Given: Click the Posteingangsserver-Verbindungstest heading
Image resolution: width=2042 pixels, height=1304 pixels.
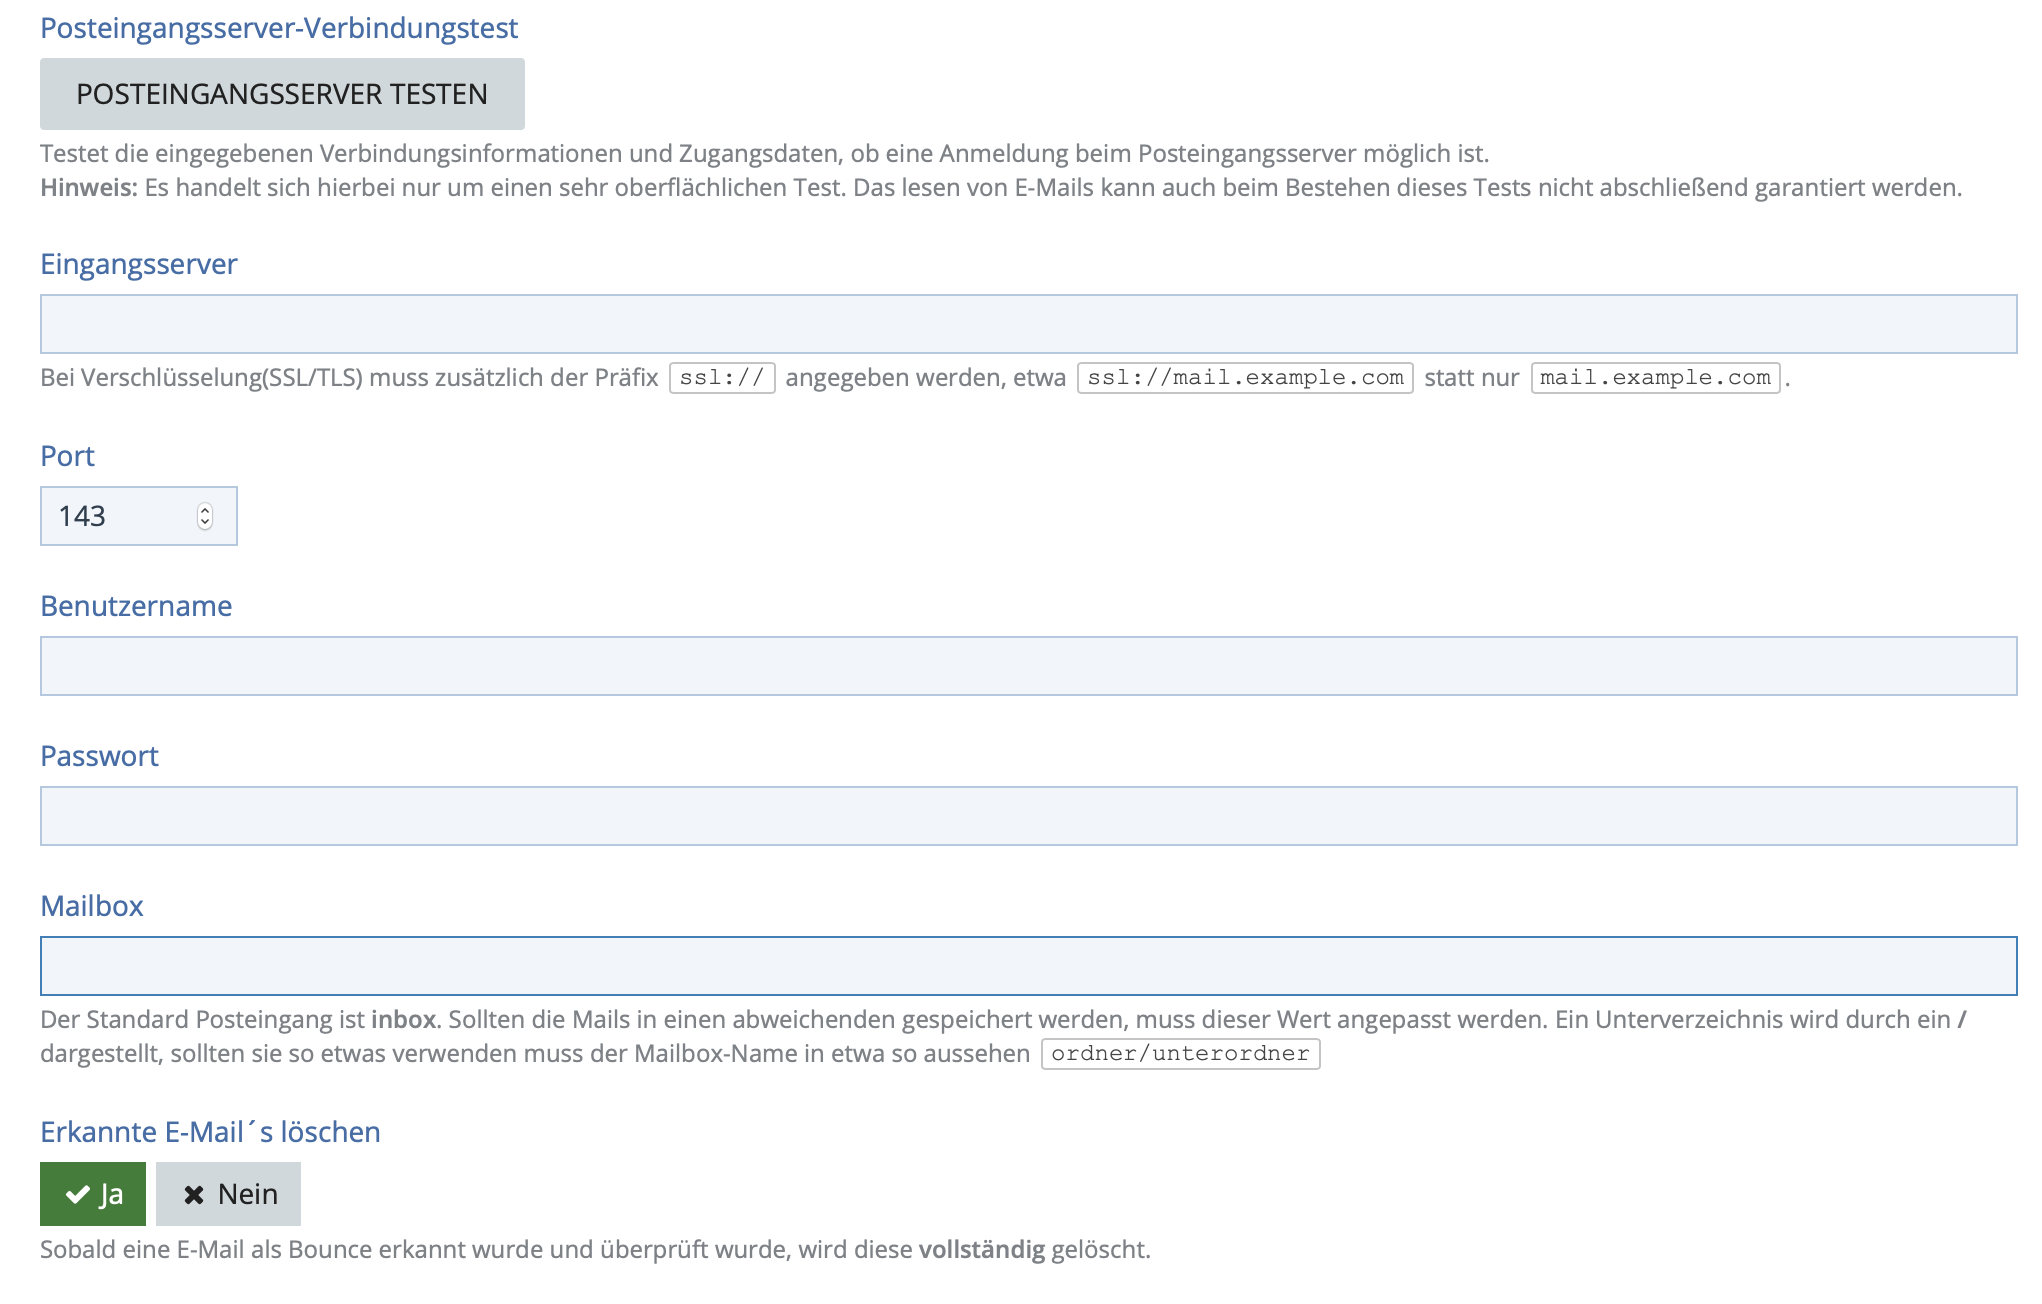Looking at the screenshot, I should pyautogui.click(x=279, y=28).
